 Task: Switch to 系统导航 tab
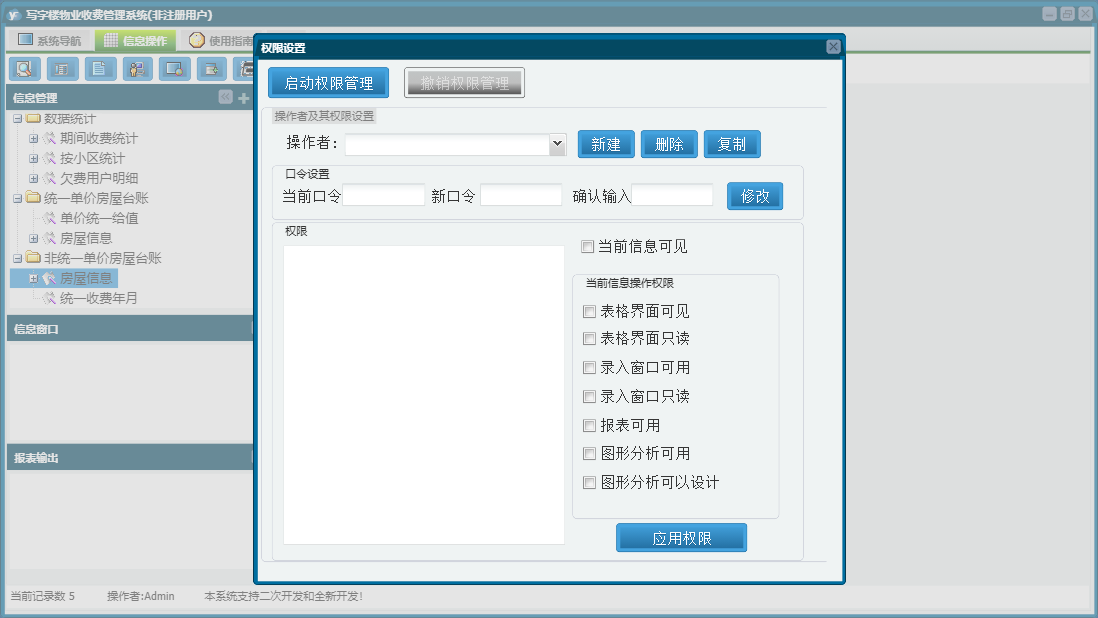tap(50, 41)
